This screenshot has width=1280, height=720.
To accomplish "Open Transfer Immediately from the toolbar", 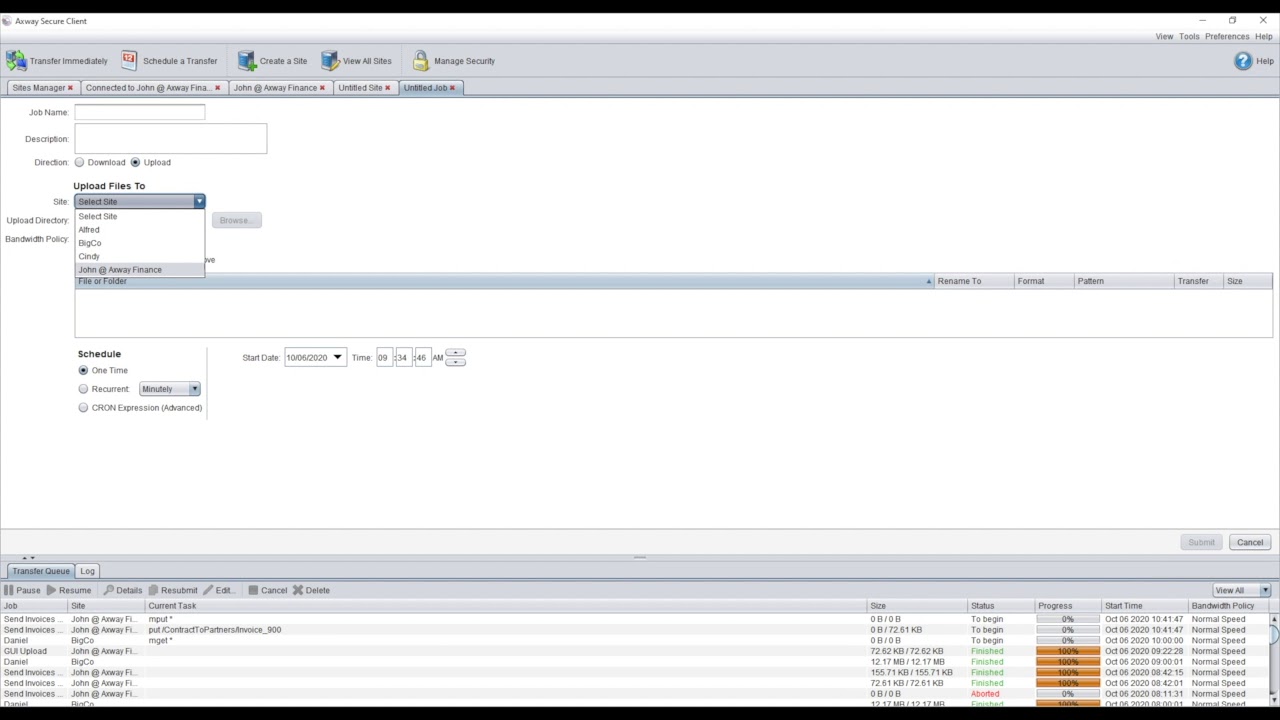I will 57,61.
